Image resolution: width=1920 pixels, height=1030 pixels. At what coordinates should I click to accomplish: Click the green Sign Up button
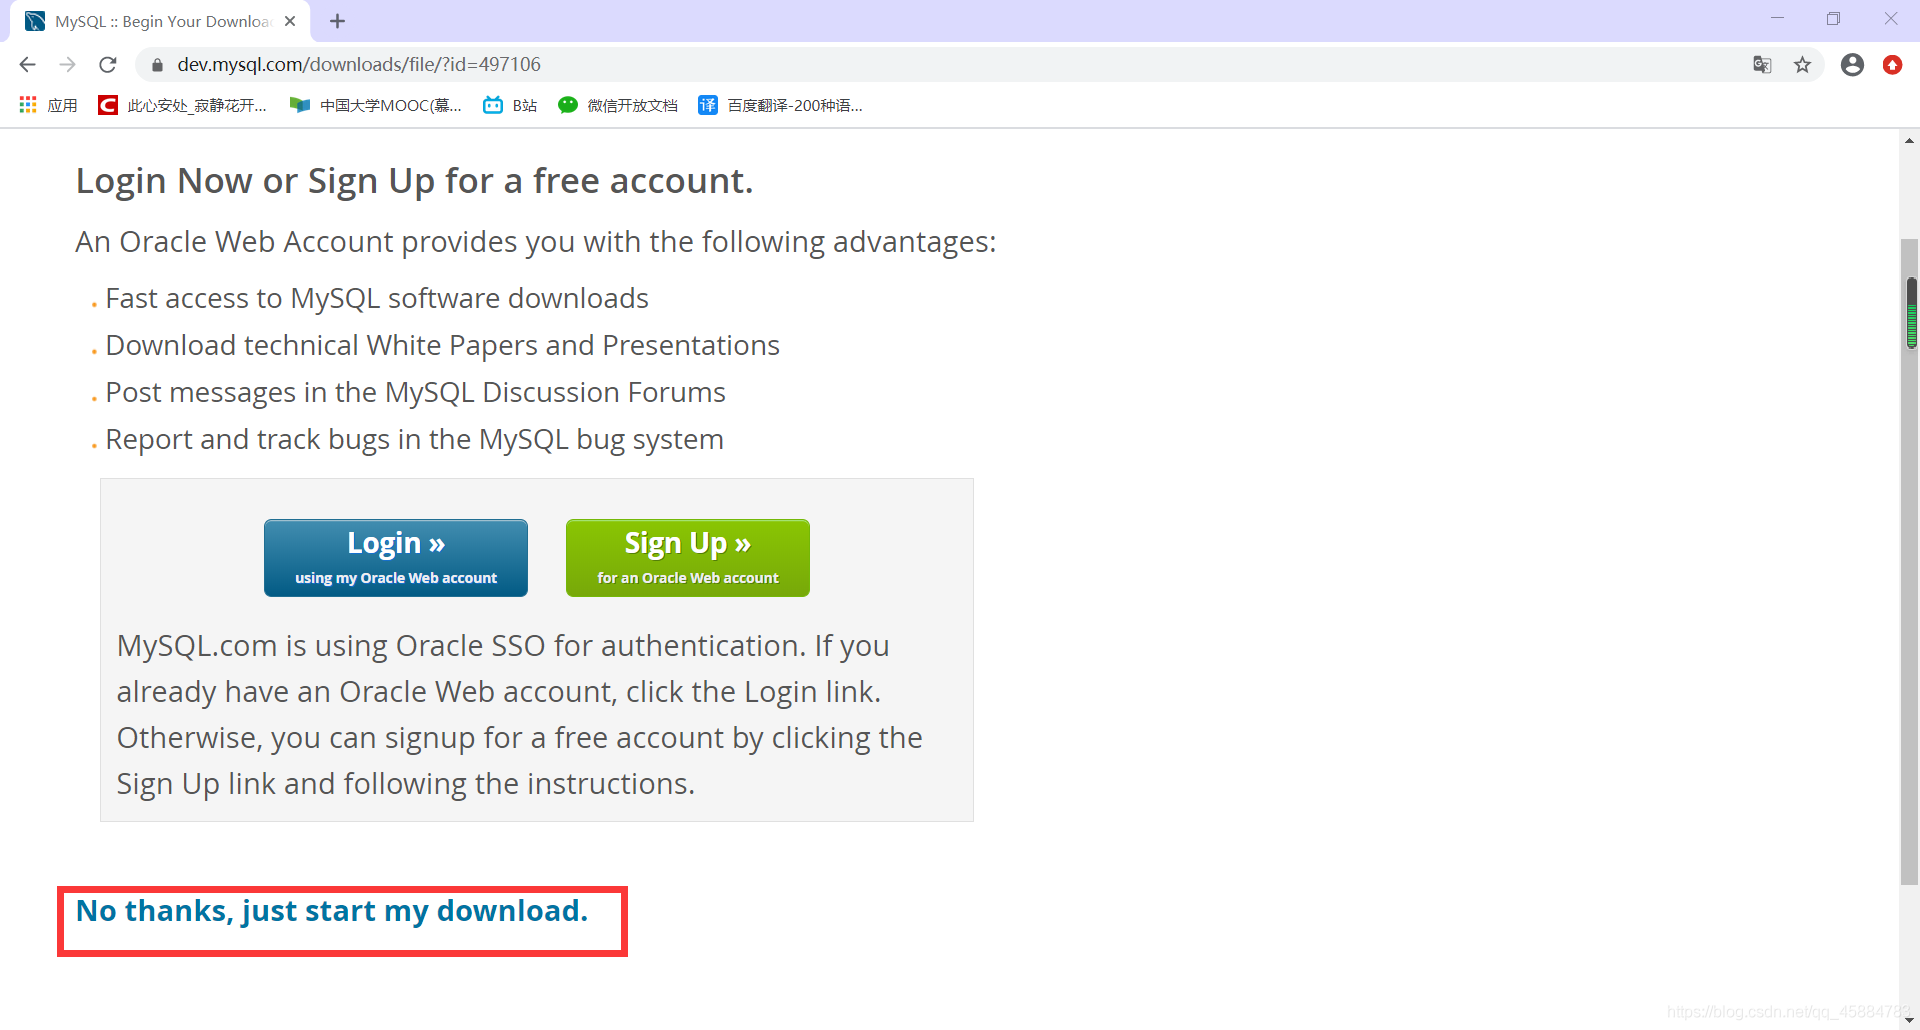pos(688,558)
